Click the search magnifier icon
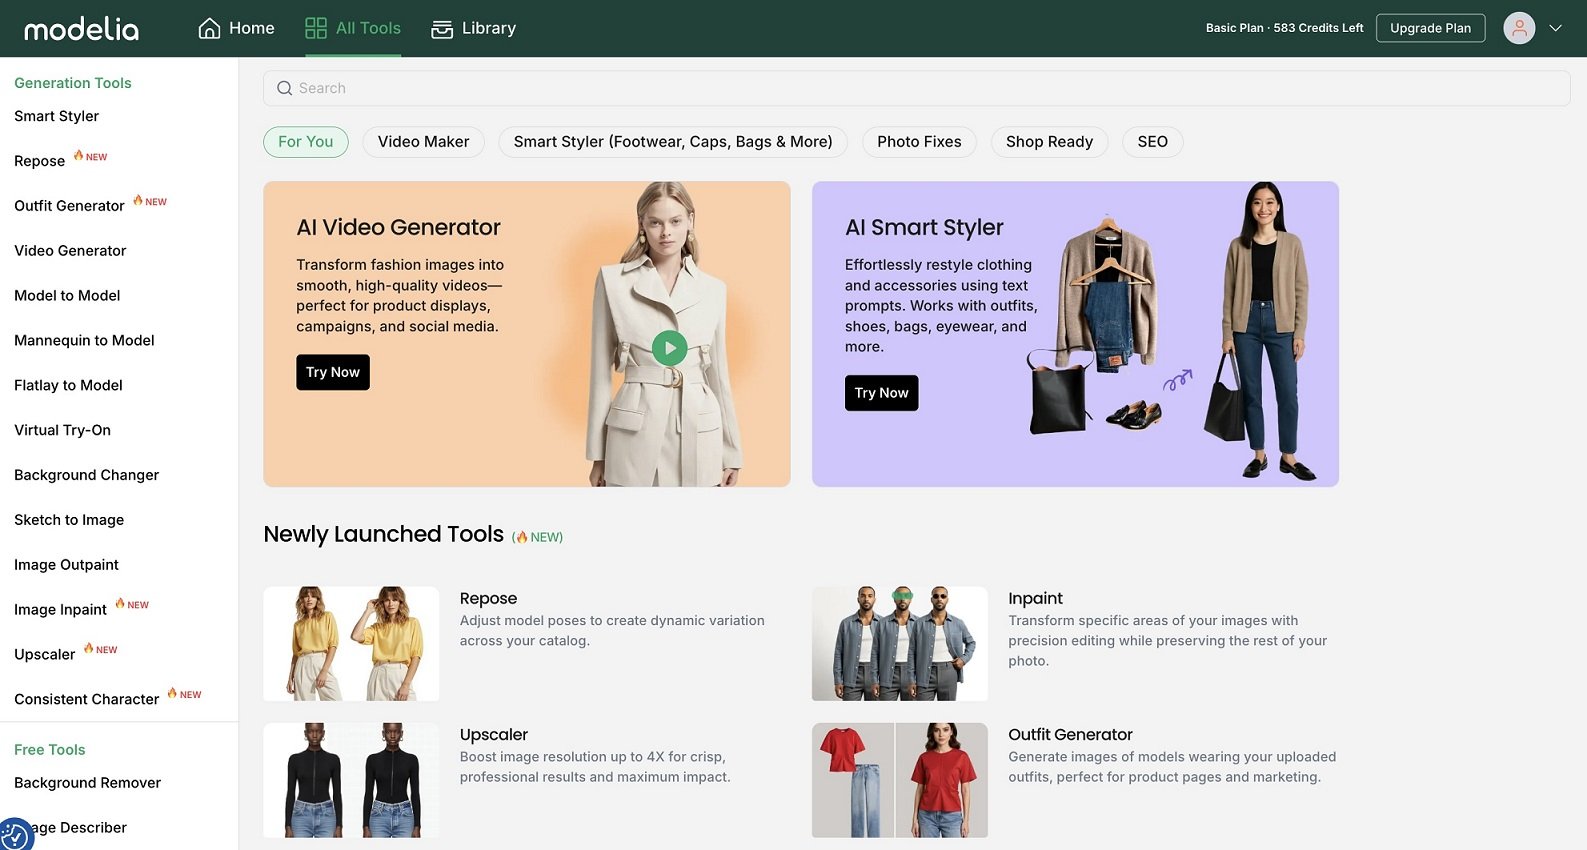The image size is (1587, 850). coord(285,88)
